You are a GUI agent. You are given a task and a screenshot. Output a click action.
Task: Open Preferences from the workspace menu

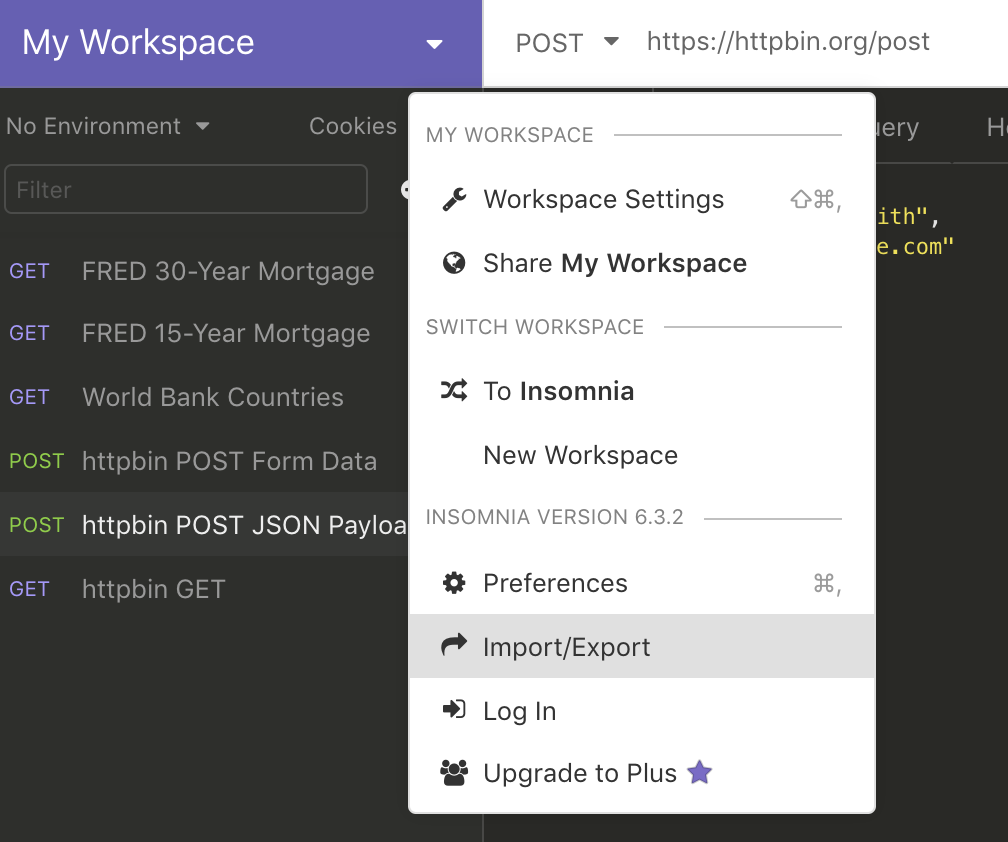point(642,583)
